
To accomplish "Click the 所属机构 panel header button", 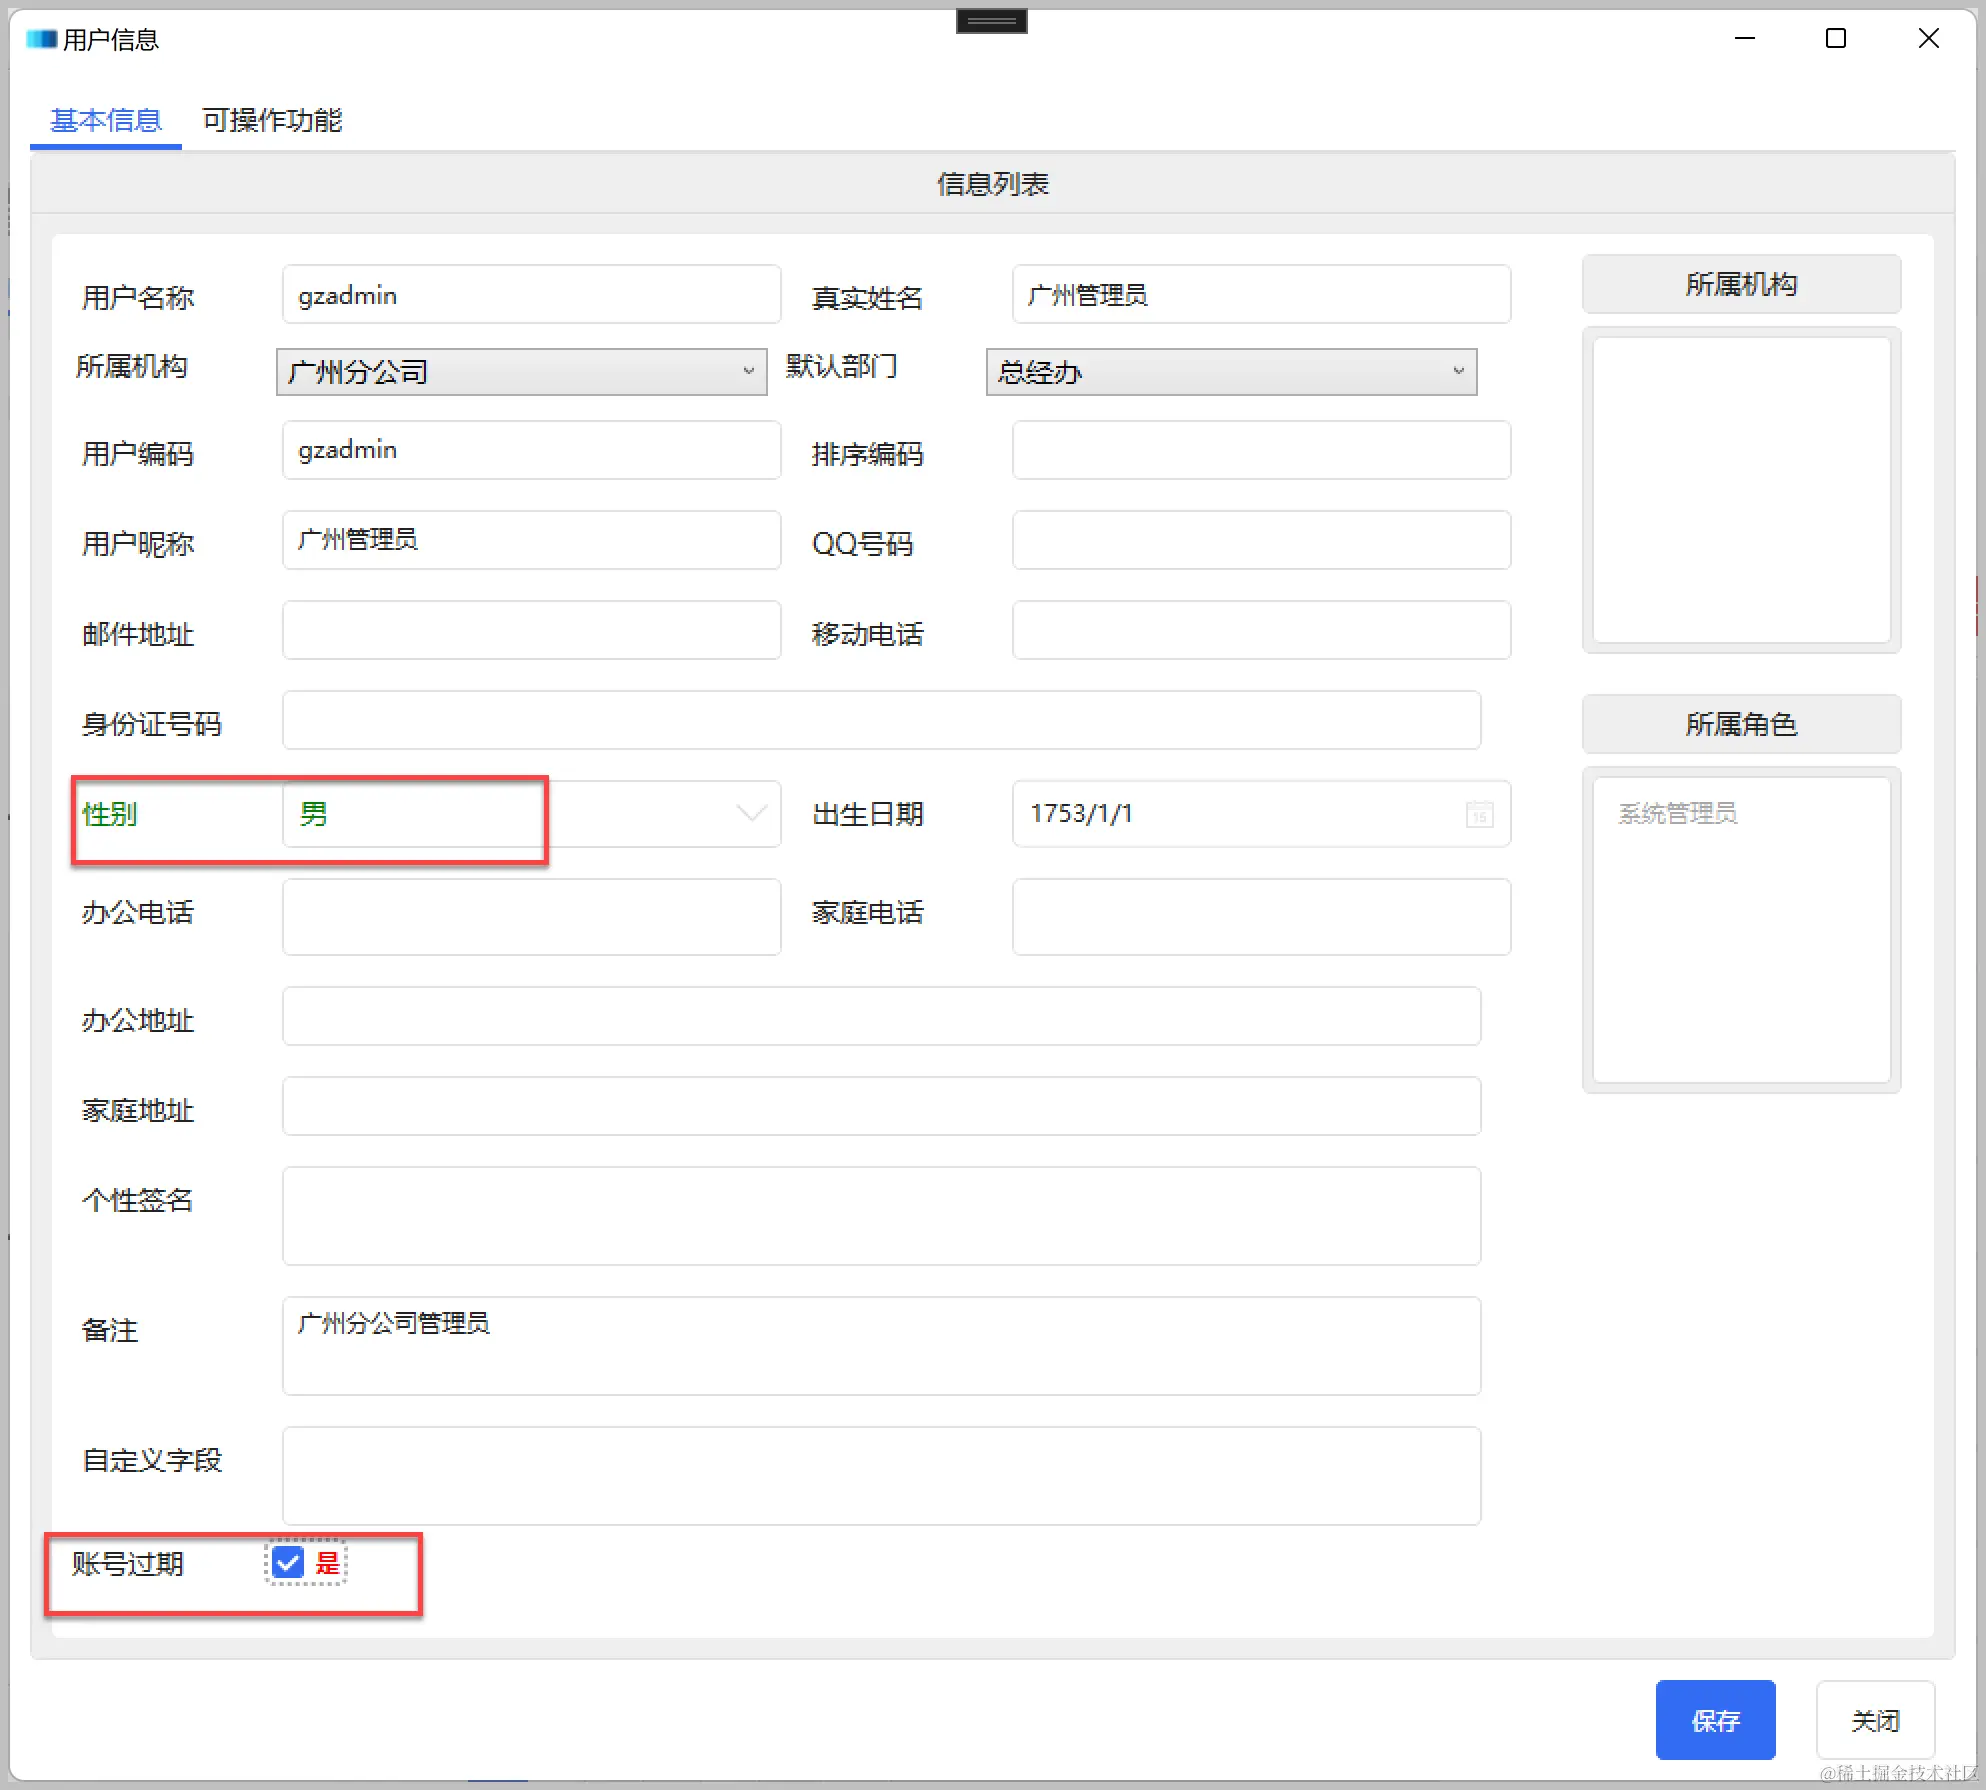I will pos(1741,284).
